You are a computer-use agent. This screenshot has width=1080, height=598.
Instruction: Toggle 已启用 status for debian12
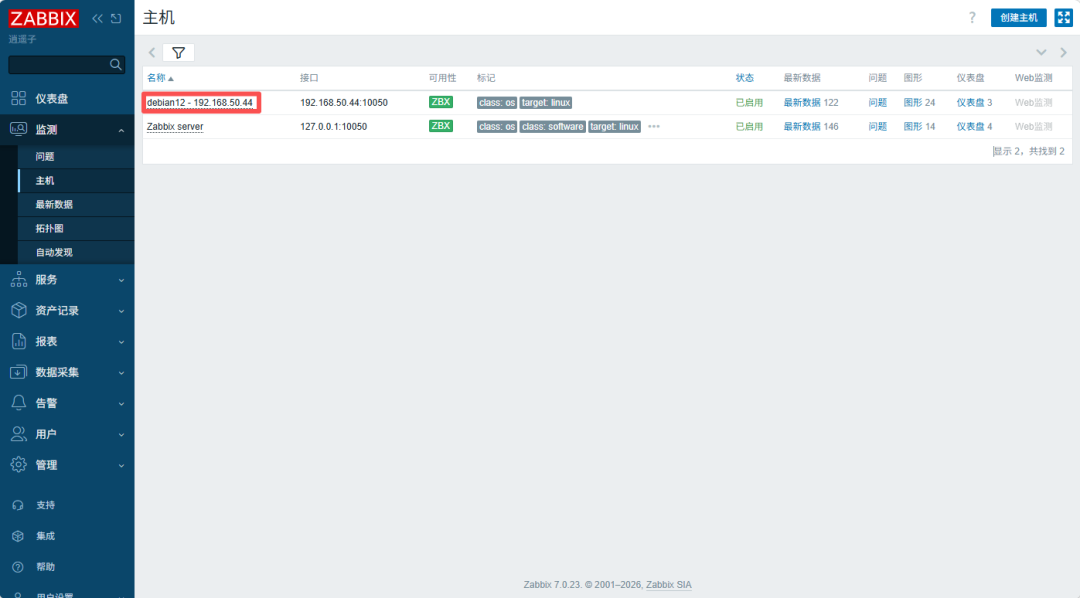coord(749,103)
